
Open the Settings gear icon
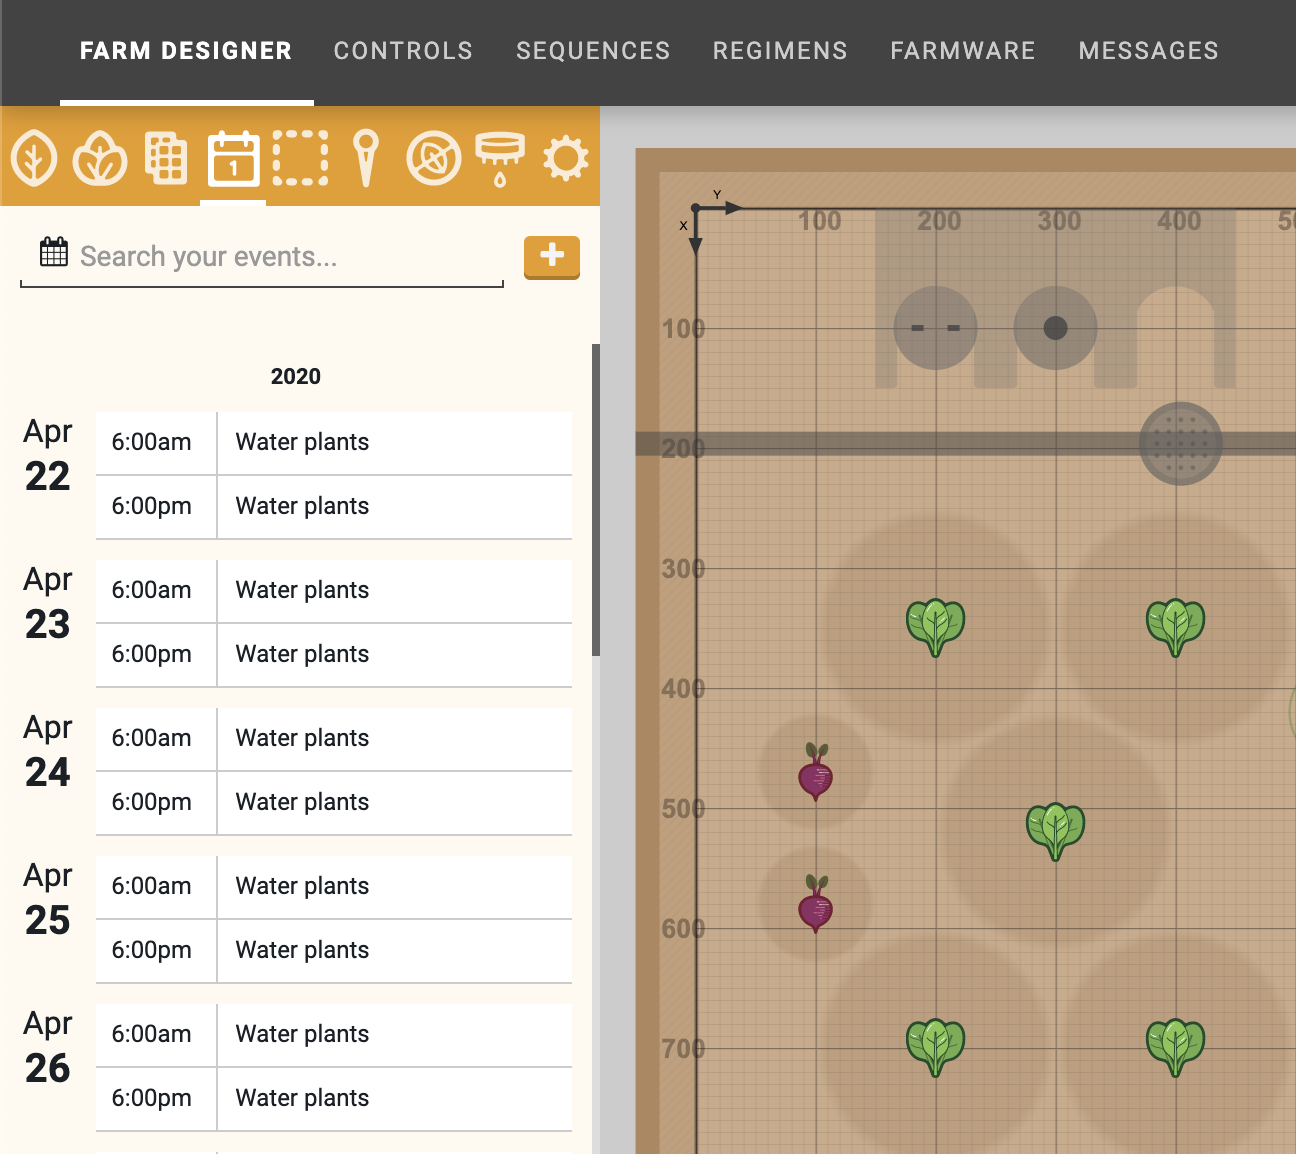point(565,158)
